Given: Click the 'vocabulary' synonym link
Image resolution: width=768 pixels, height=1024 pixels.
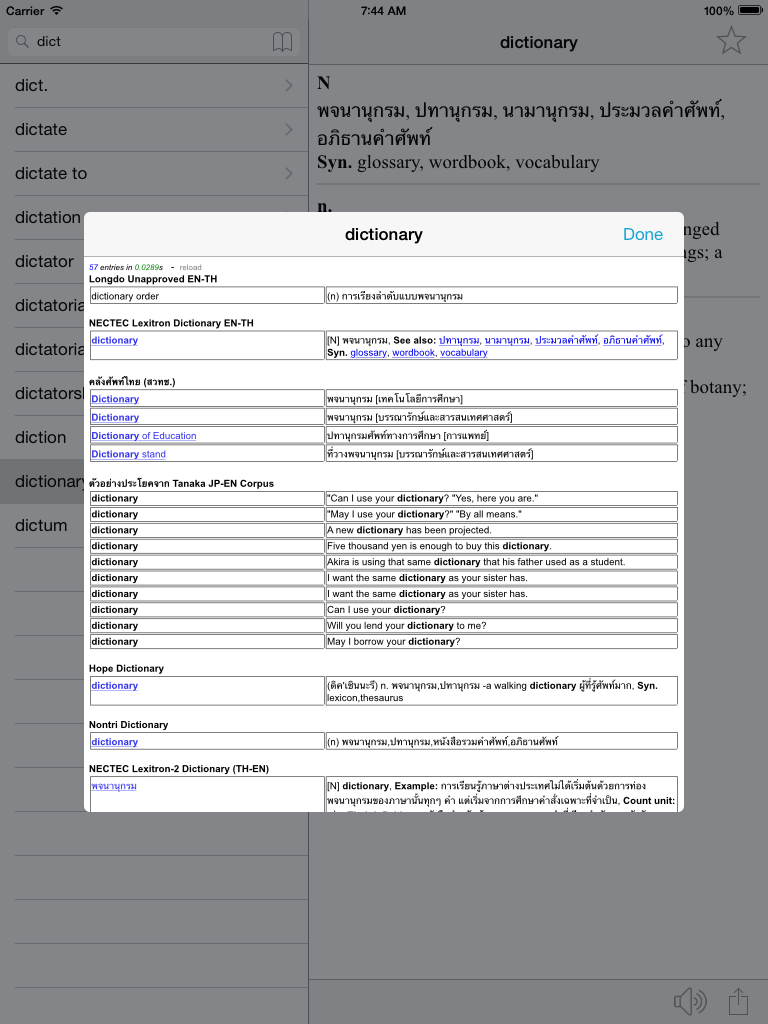Looking at the screenshot, I should click(x=464, y=353).
